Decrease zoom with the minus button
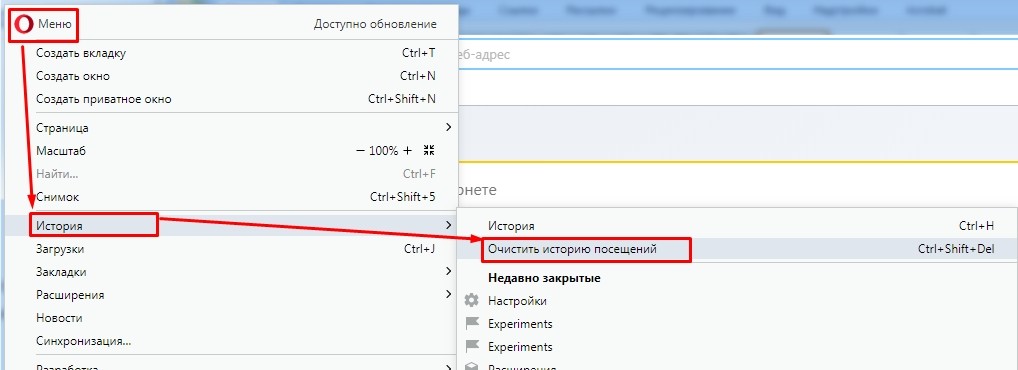Viewport: 1018px width, 370px height. (360, 151)
